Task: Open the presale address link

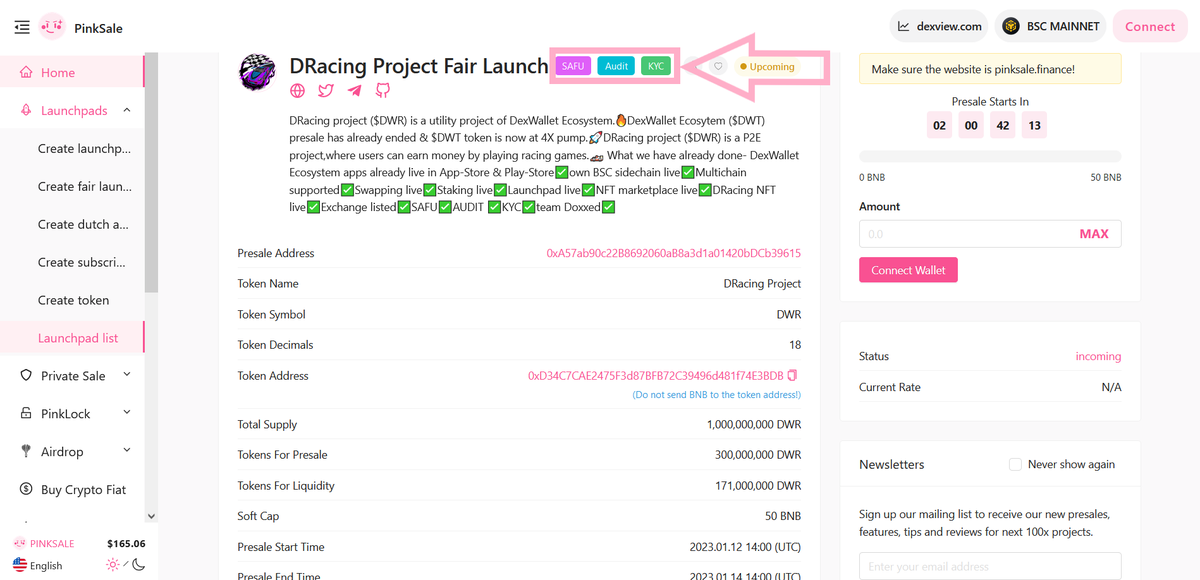Action: point(673,253)
